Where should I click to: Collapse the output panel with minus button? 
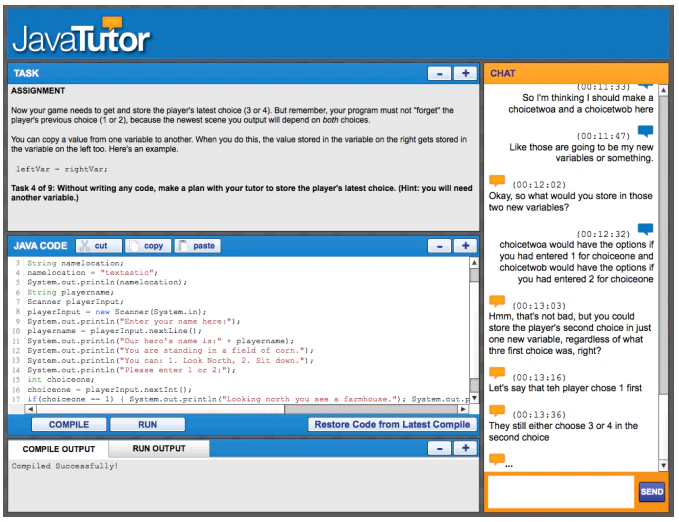[439, 448]
